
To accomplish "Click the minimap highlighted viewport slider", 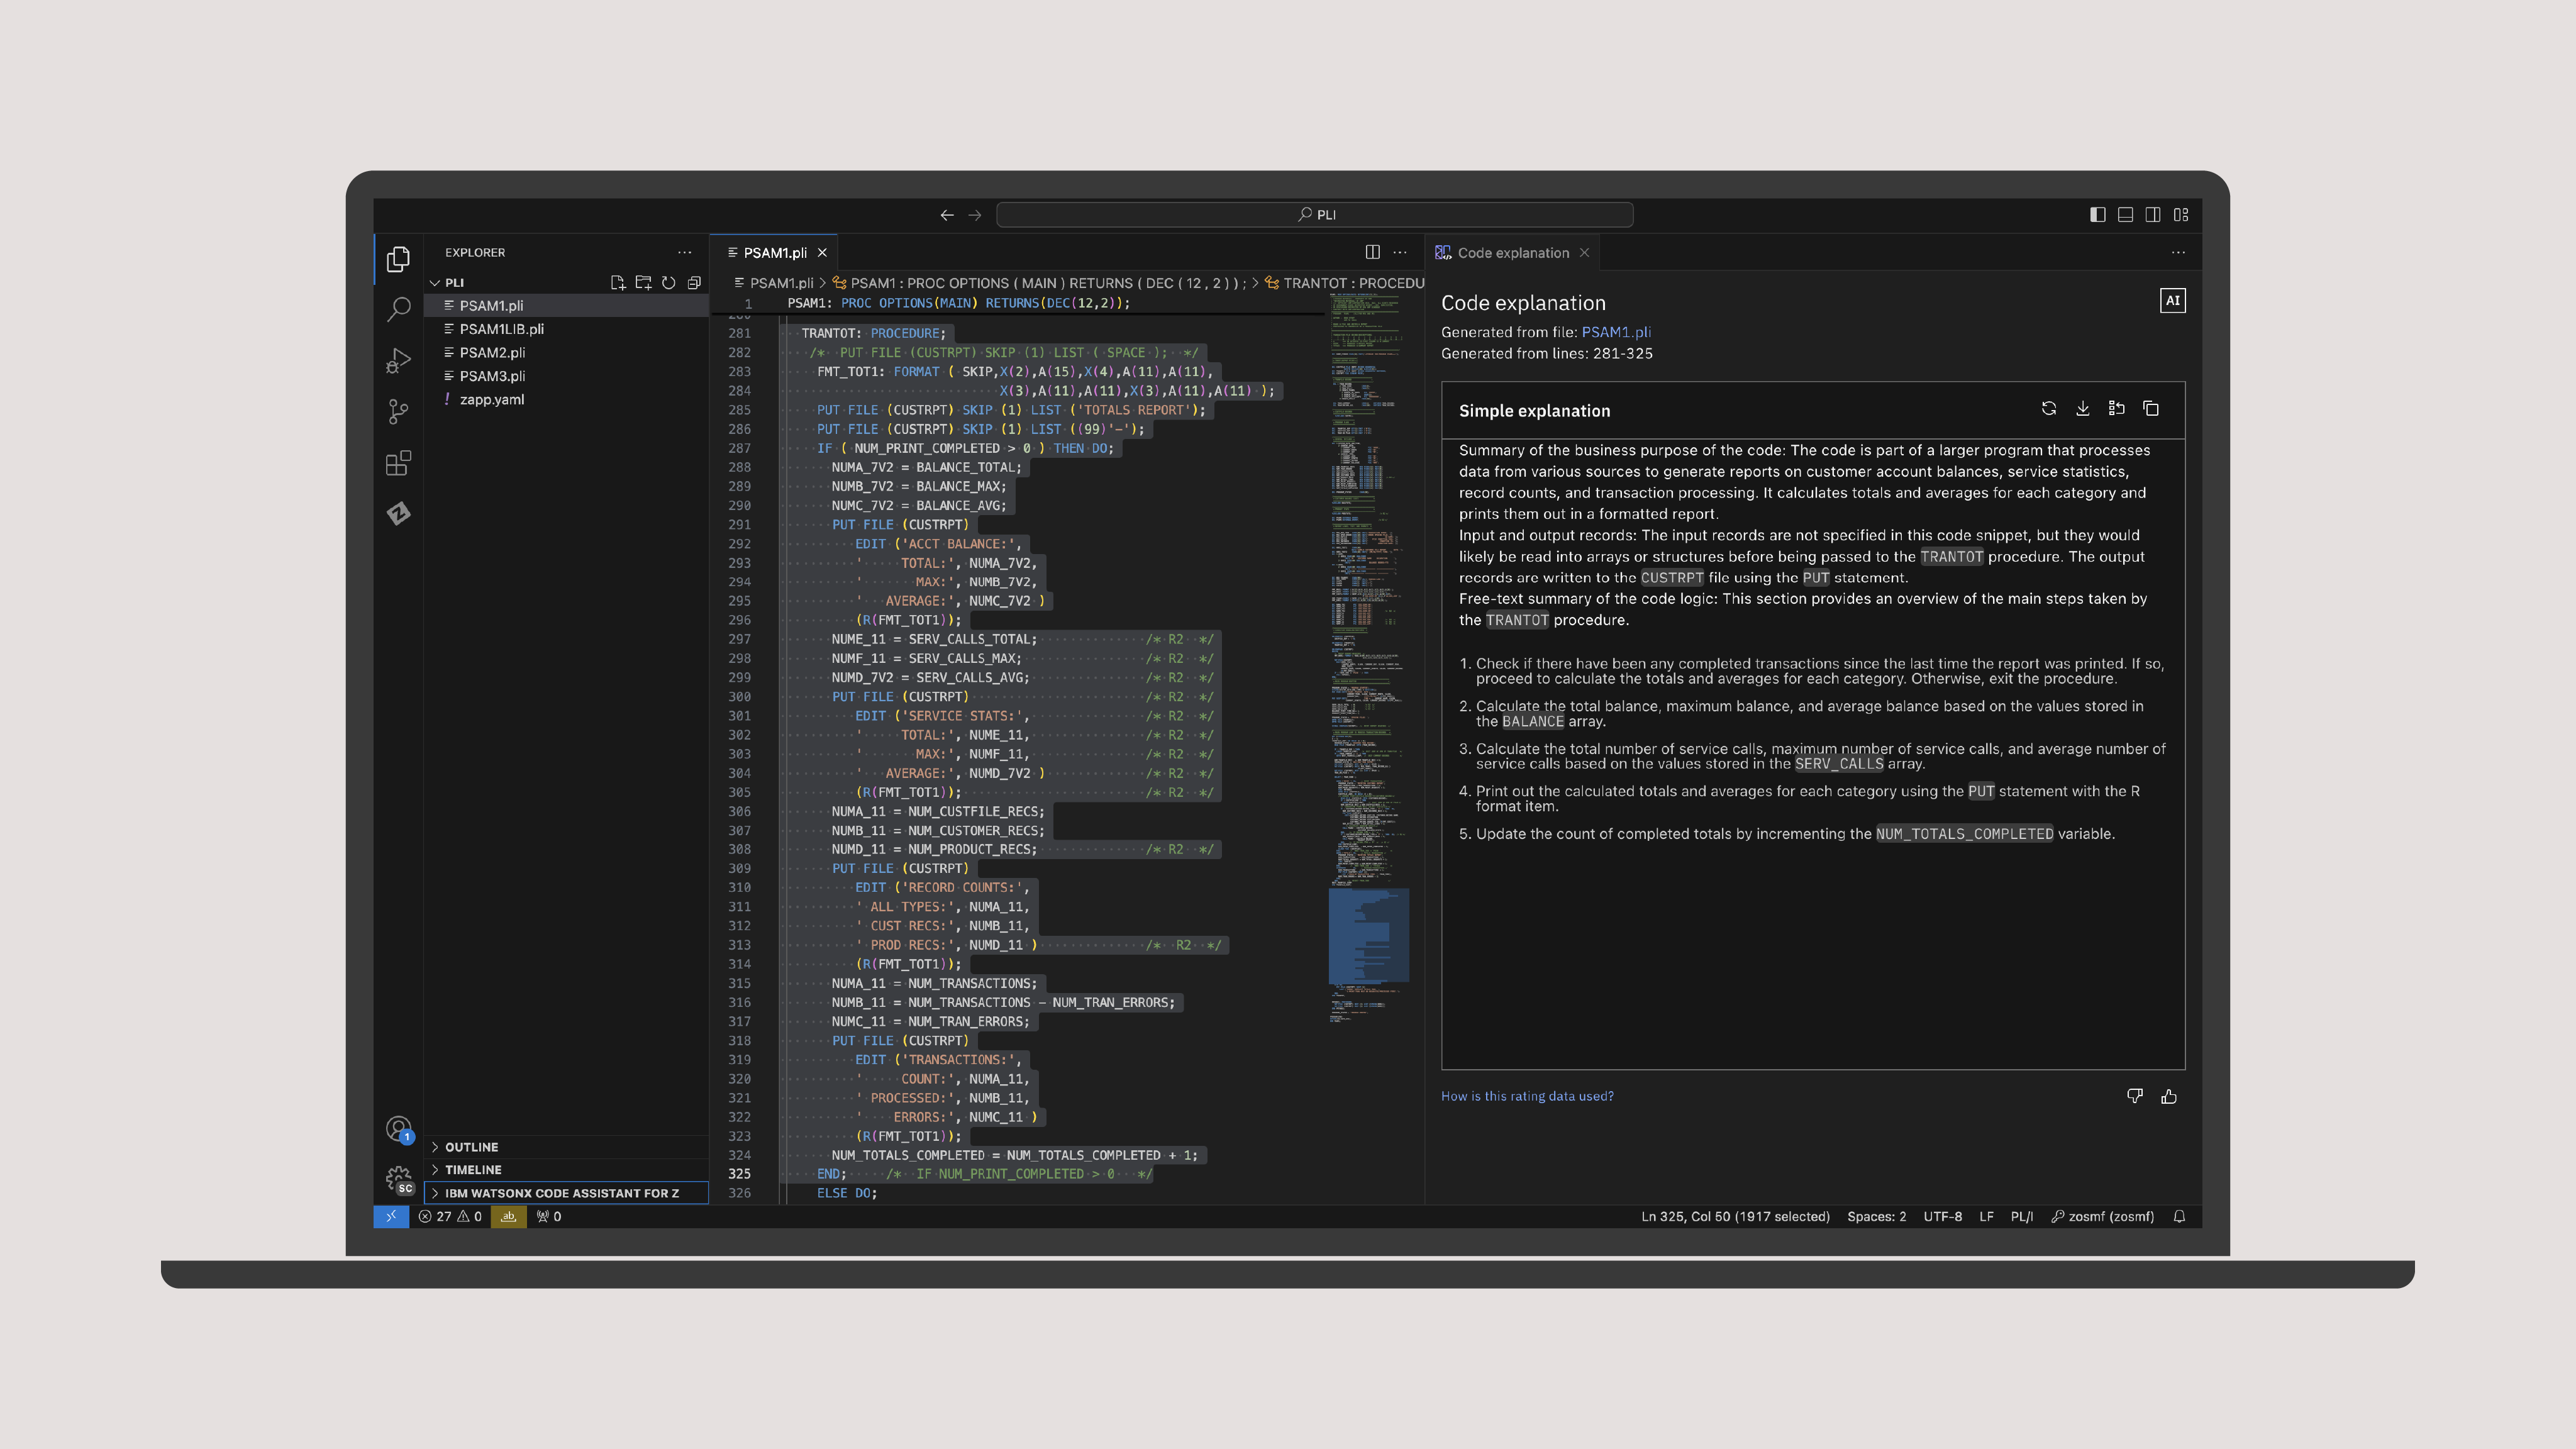I will [x=1368, y=936].
